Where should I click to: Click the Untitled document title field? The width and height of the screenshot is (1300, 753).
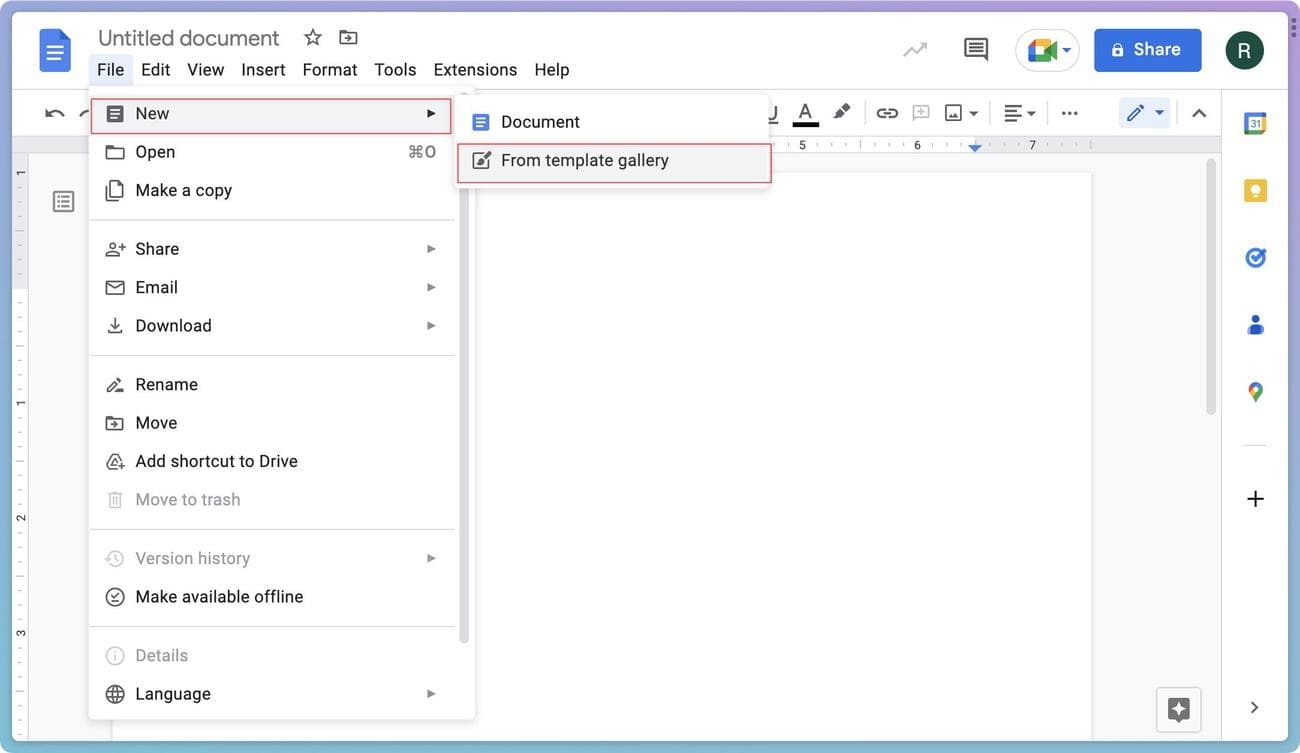(188, 38)
